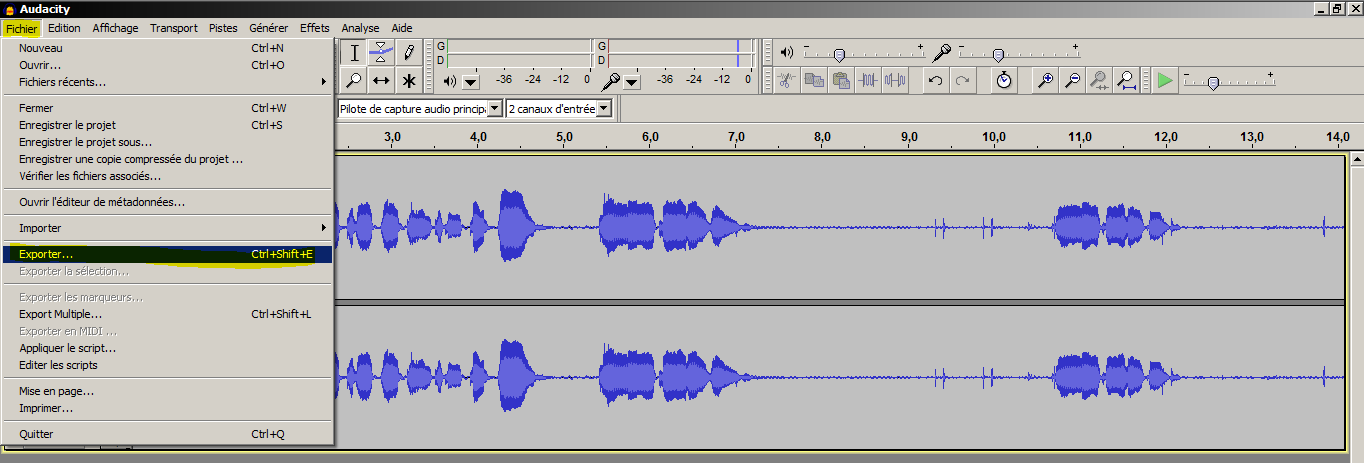Choose Export Multiple... entry
This screenshot has width=1364, height=463.
pos(168,314)
